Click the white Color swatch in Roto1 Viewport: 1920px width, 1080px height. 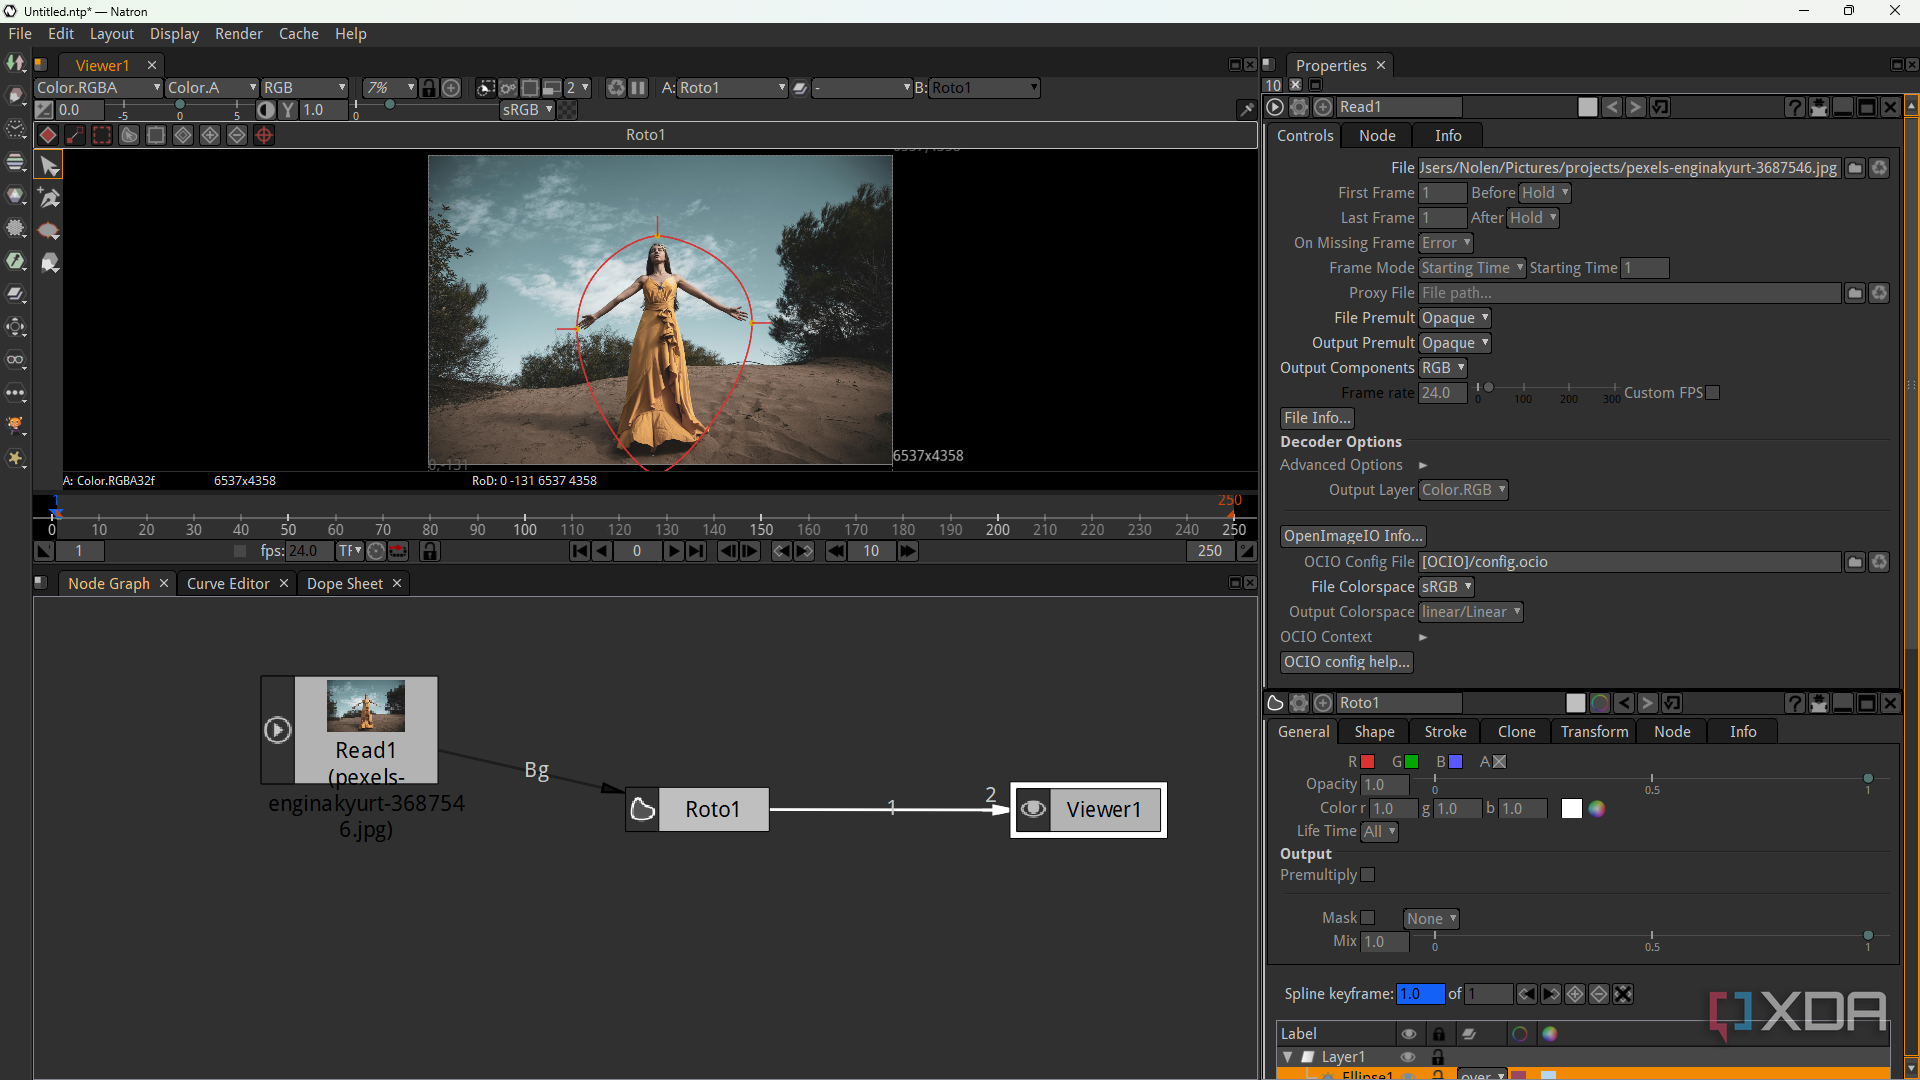[x=1572, y=809]
